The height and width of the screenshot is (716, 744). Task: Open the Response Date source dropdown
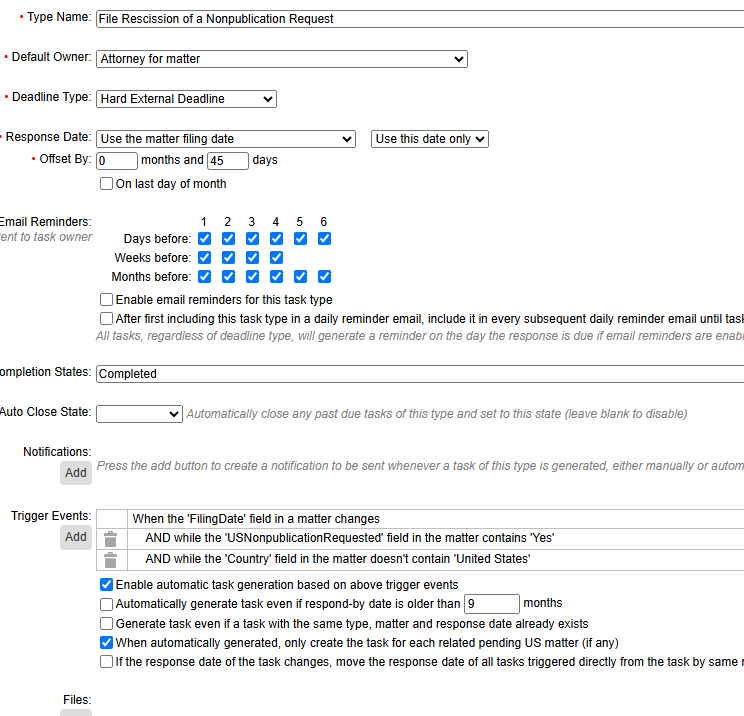tap(226, 139)
